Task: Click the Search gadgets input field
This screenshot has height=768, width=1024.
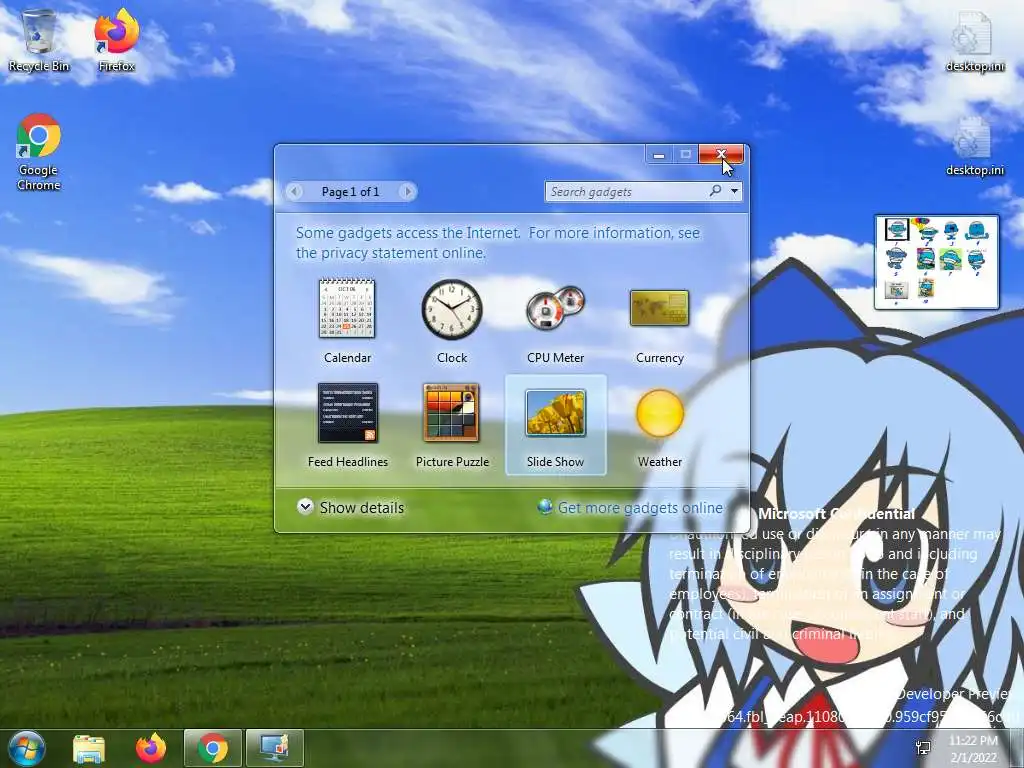Action: click(627, 191)
